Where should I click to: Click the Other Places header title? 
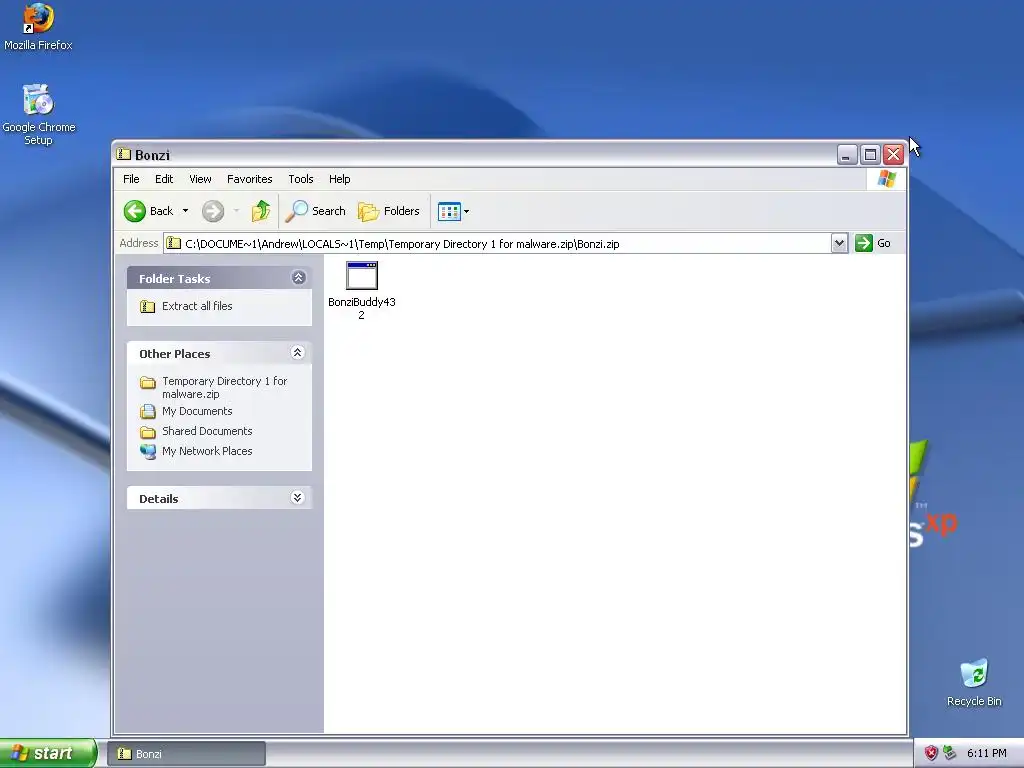[174, 354]
